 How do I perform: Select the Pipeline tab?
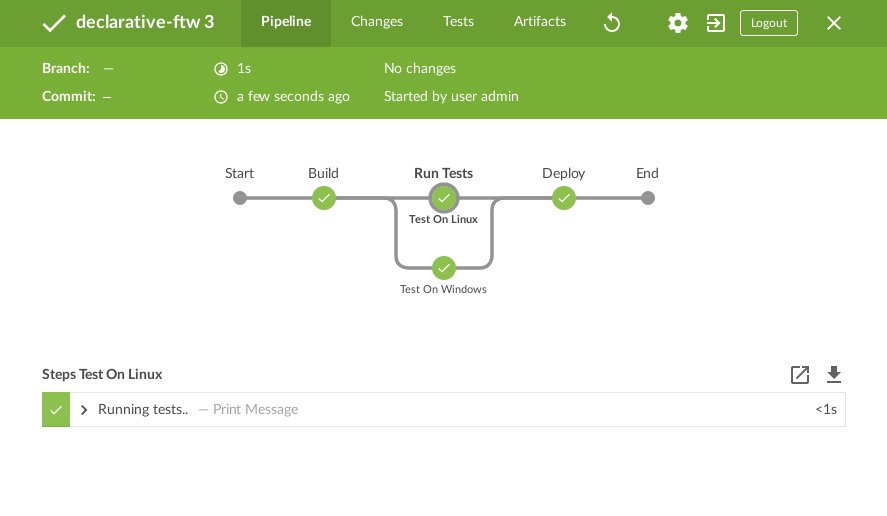tap(286, 22)
